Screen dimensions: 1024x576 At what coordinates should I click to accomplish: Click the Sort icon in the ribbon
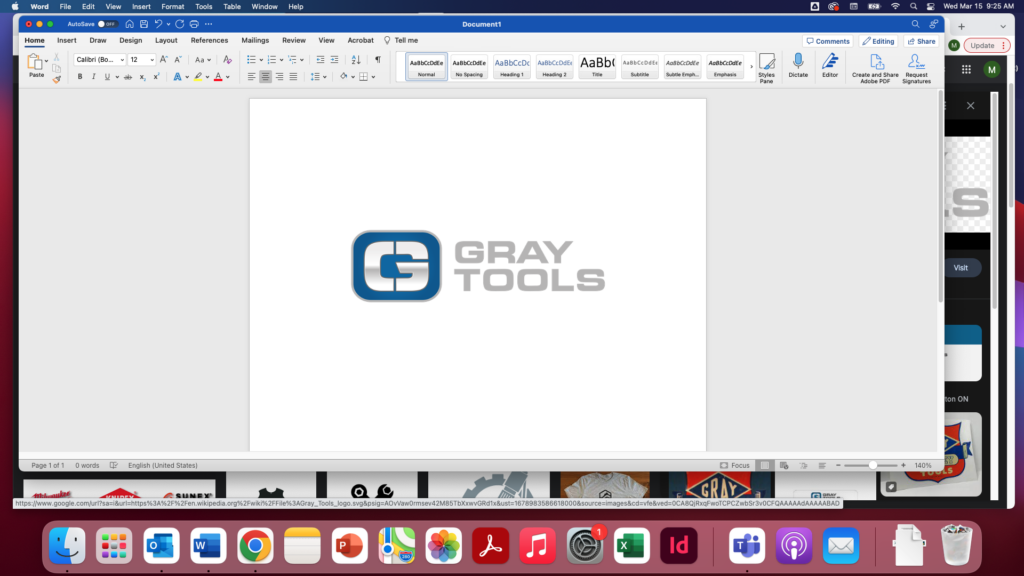tap(357, 60)
